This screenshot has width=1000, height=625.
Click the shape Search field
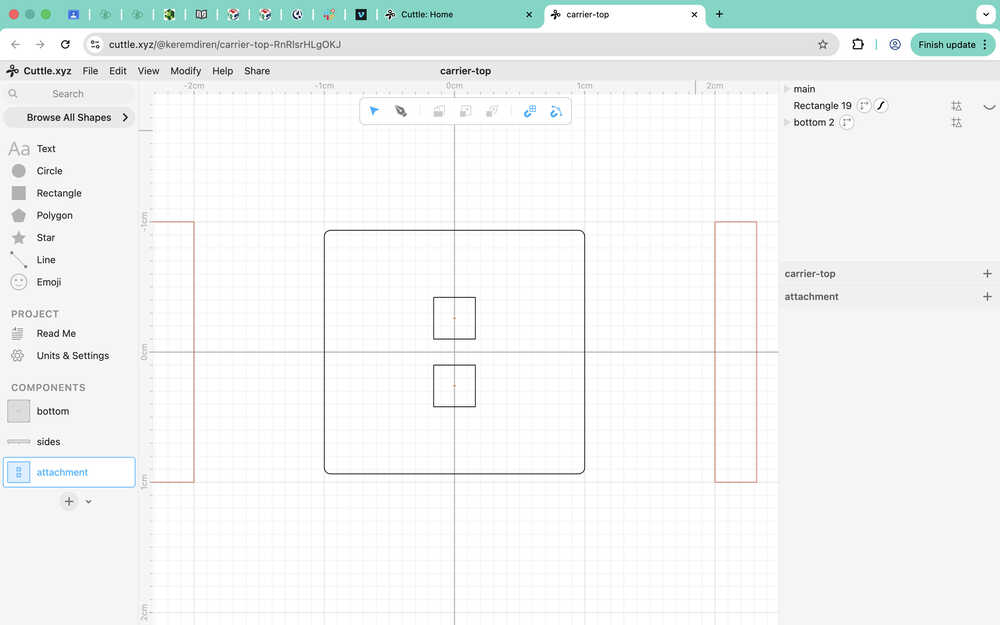pos(69,94)
